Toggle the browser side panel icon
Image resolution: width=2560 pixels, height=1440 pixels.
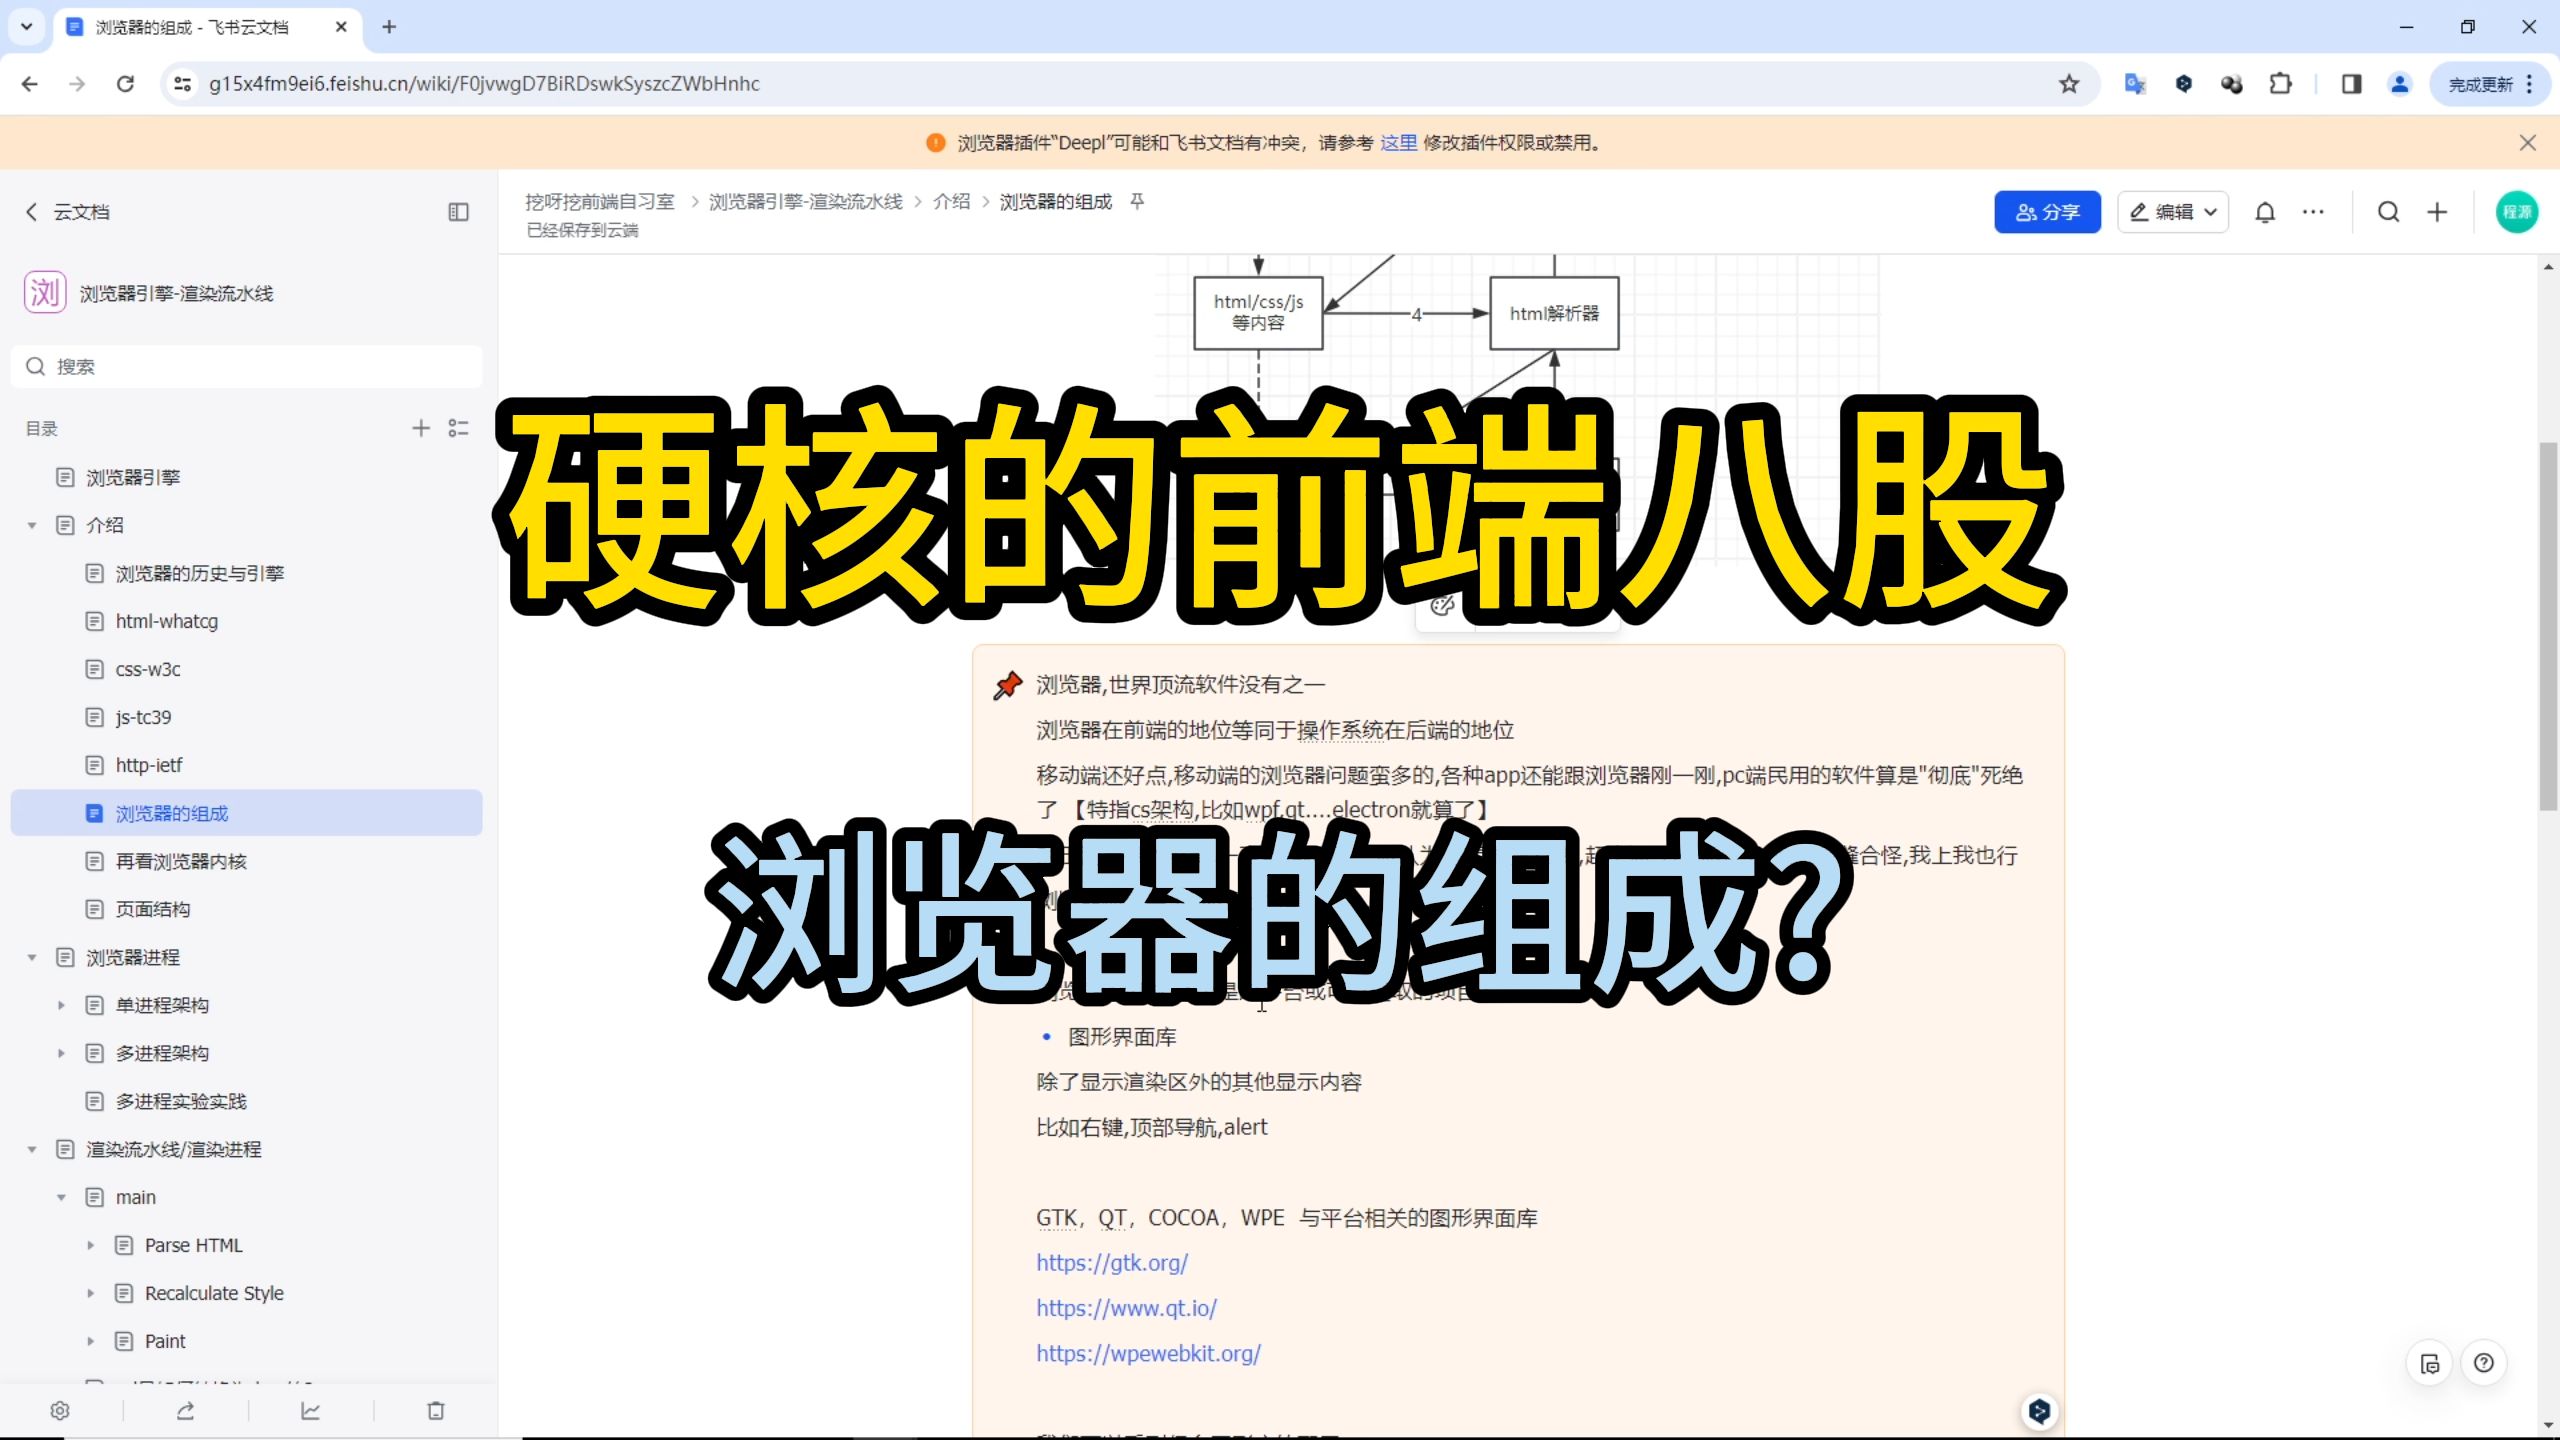coord(2351,84)
